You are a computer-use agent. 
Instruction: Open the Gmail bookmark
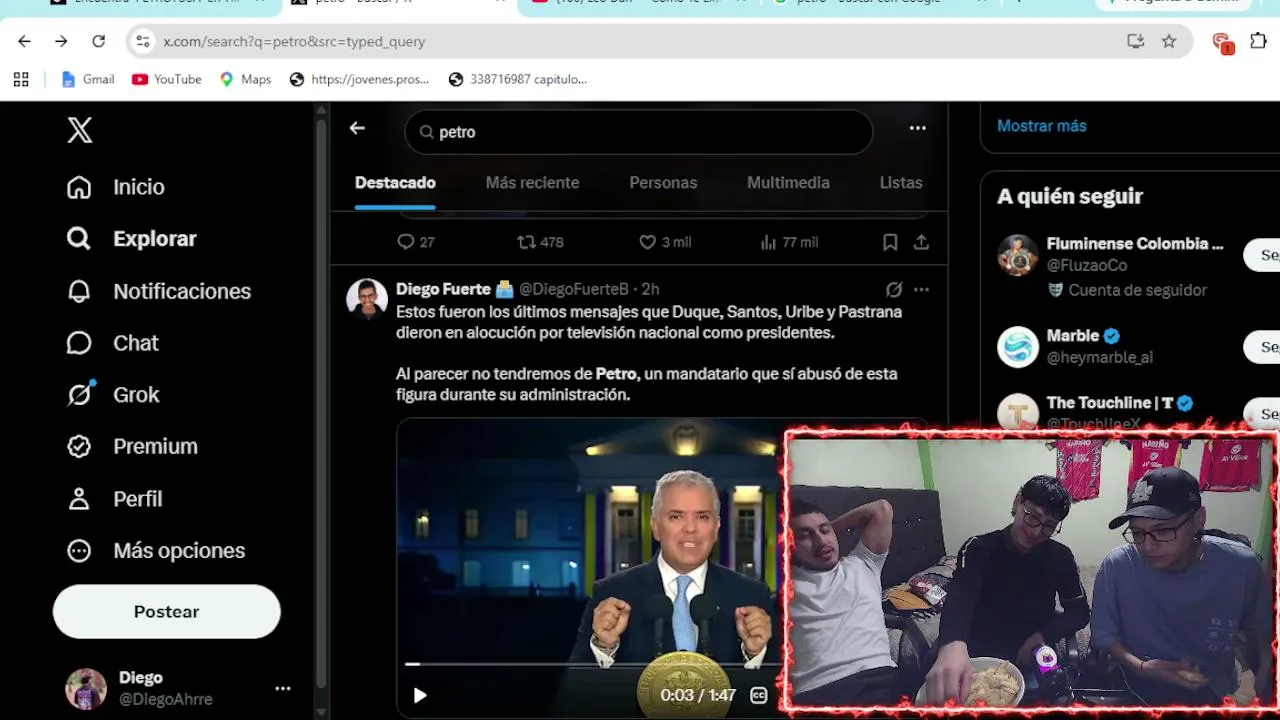point(88,79)
